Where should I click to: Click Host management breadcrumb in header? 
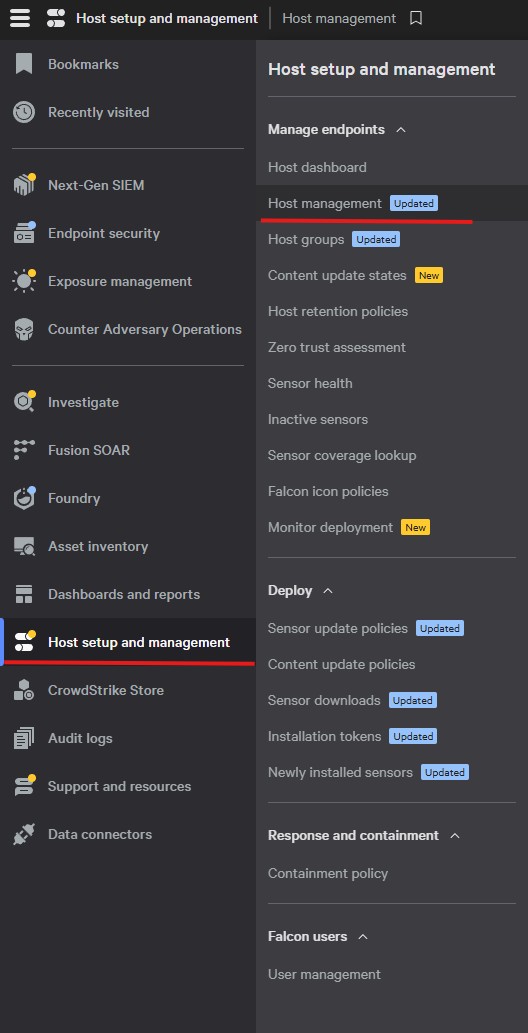[339, 18]
